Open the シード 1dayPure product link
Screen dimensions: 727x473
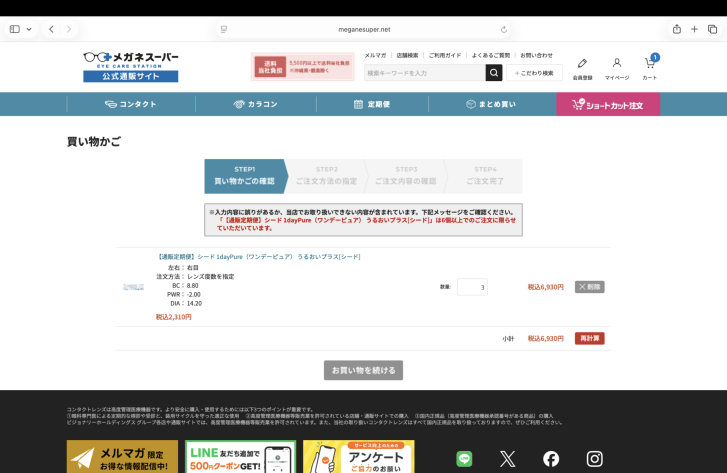tap(258, 257)
